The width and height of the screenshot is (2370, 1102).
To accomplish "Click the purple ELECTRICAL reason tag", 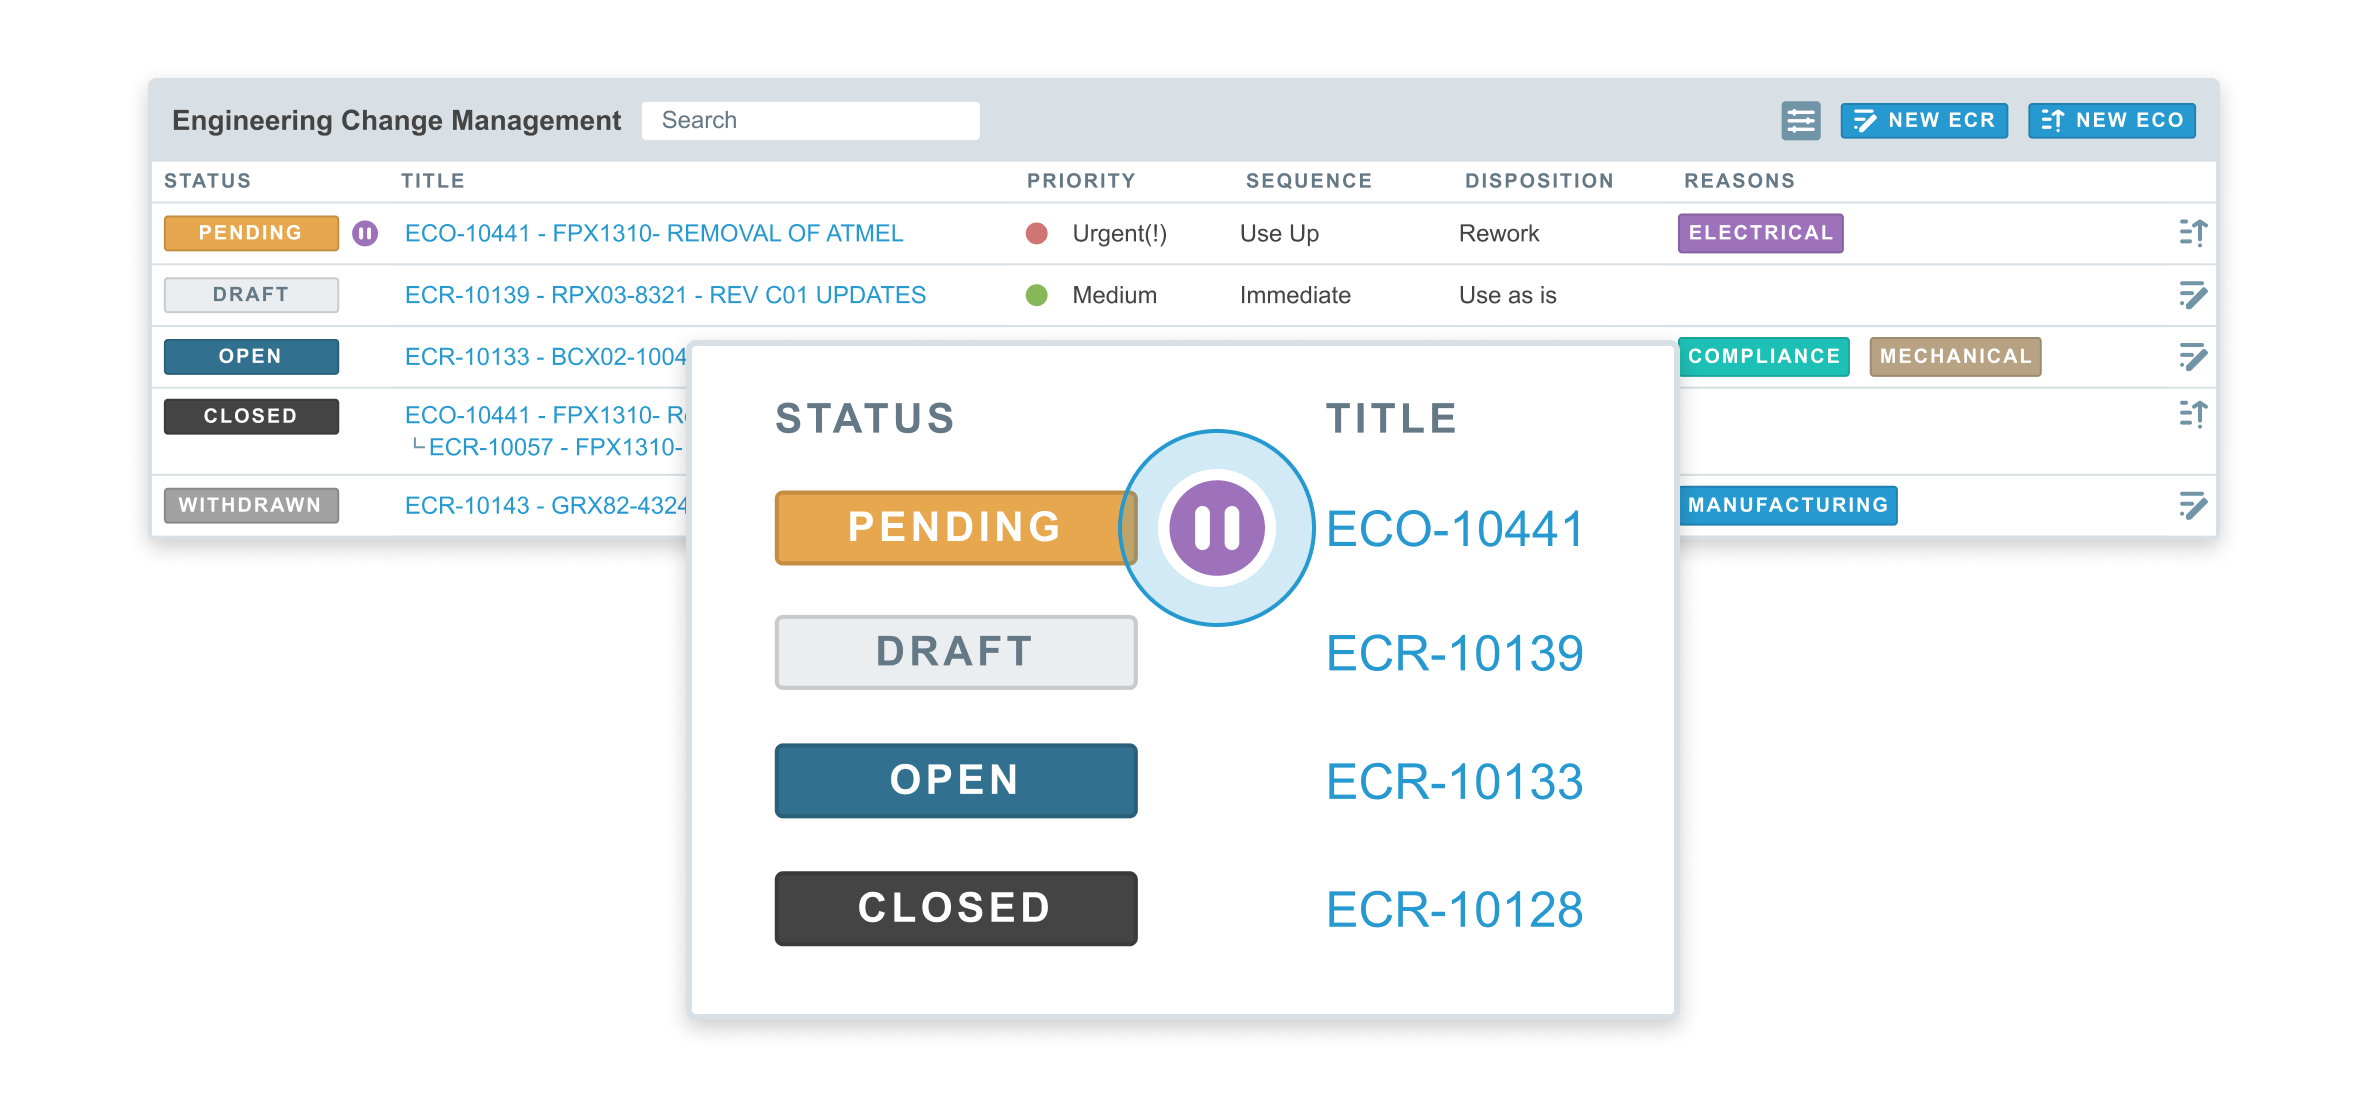I will (x=1760, y=233).
